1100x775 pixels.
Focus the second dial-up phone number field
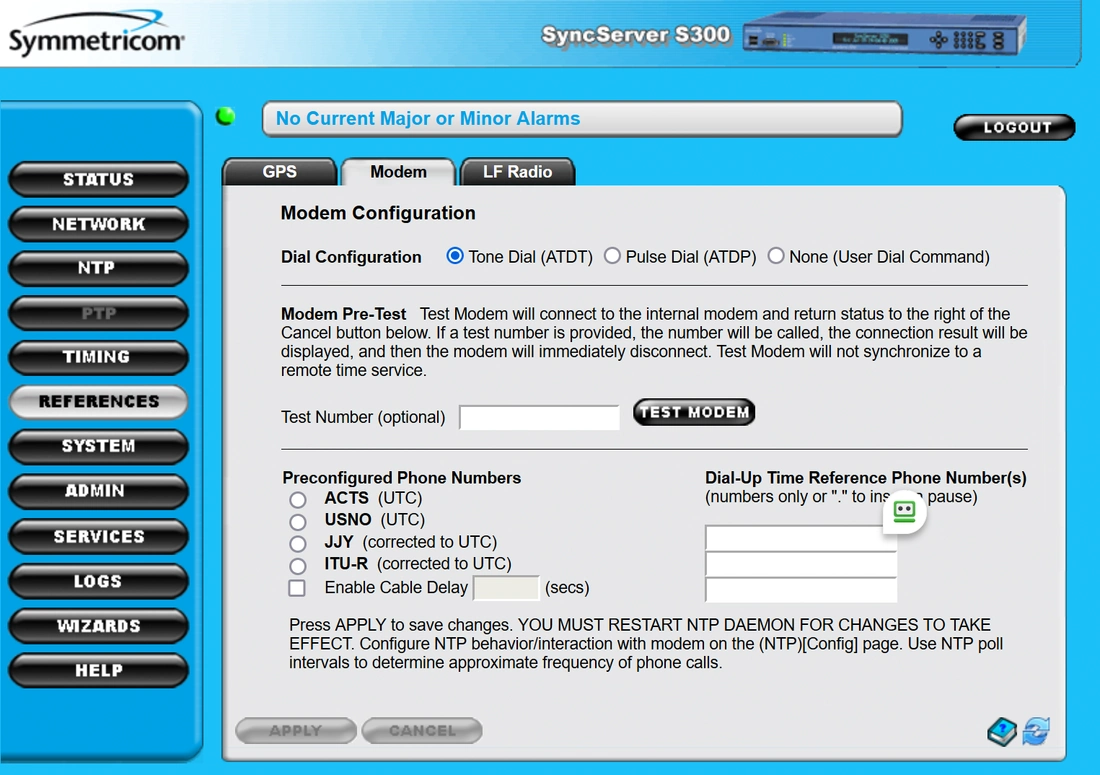(800, 564)
